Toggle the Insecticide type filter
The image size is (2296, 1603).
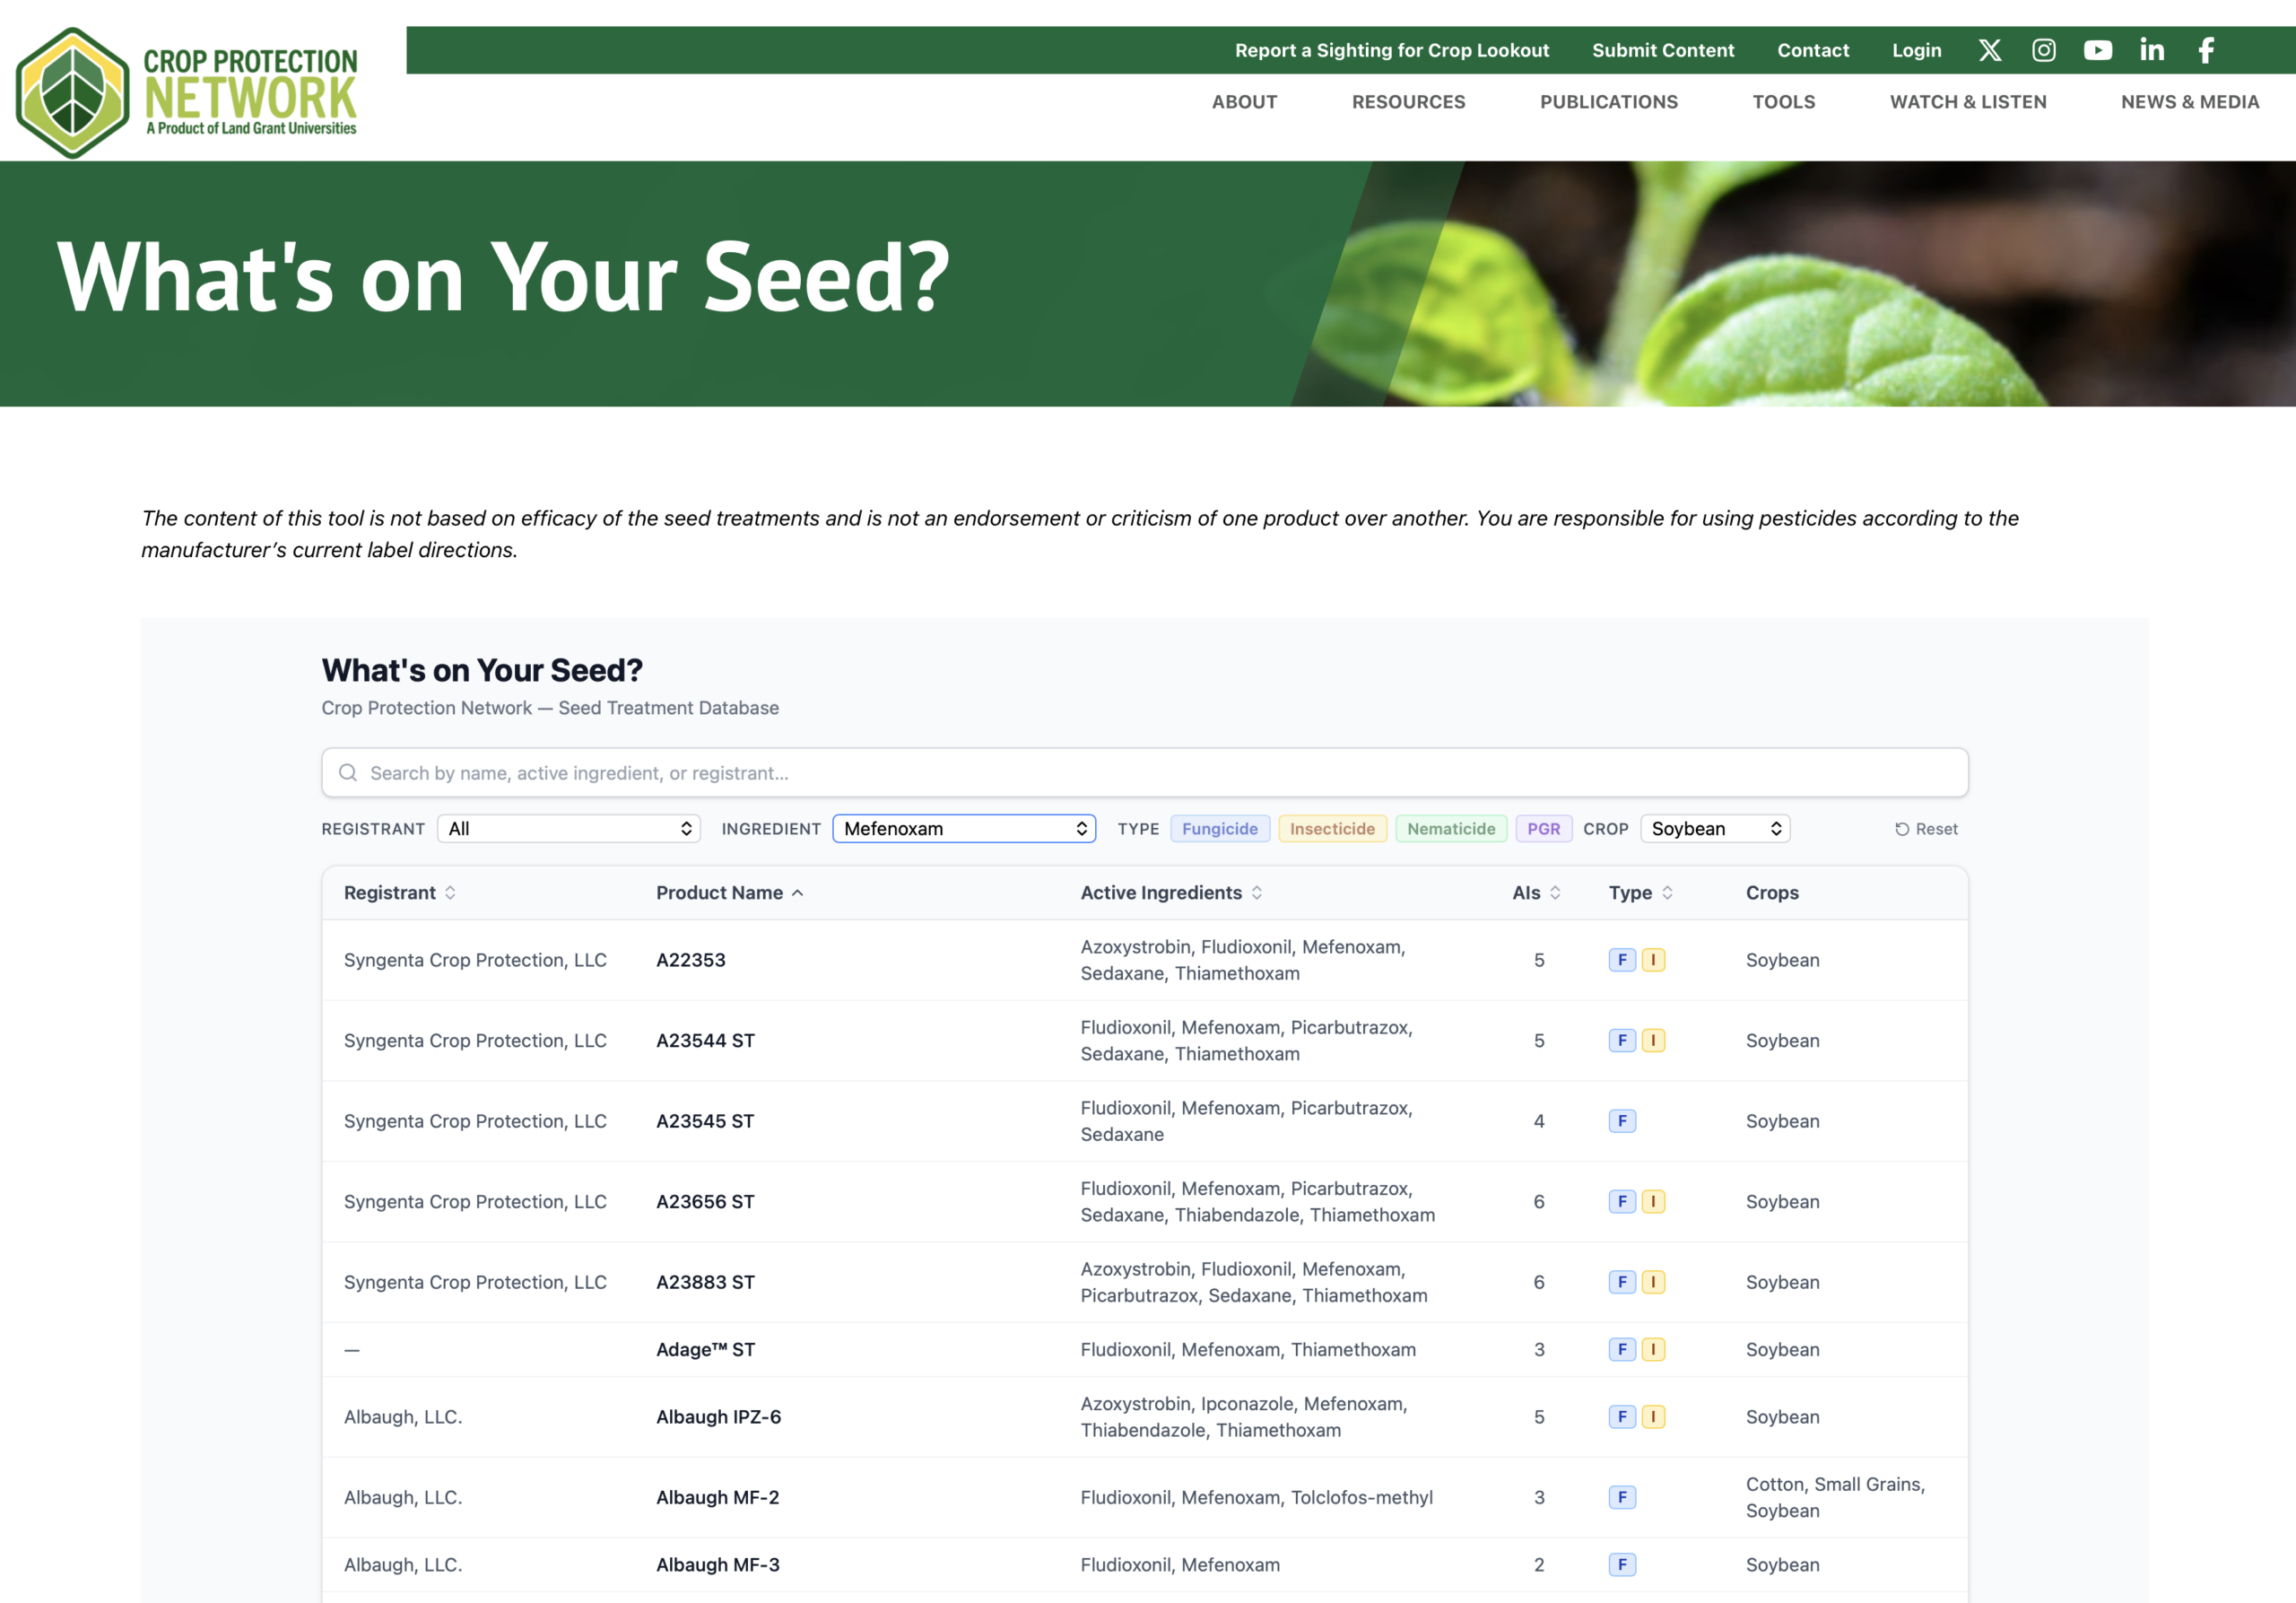[1332, 828]
